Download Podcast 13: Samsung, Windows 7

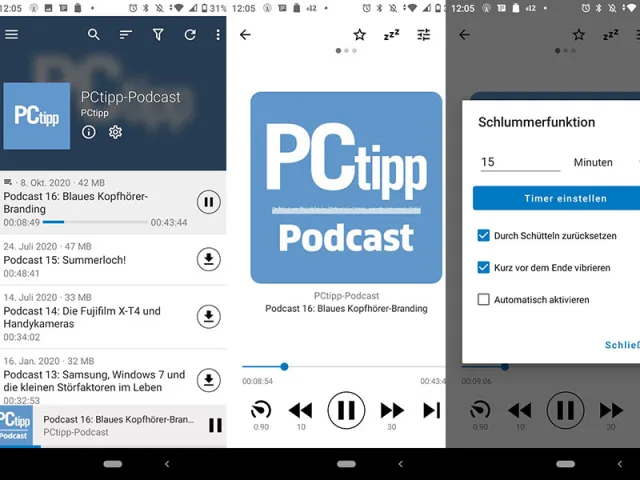tap(209, 380)
